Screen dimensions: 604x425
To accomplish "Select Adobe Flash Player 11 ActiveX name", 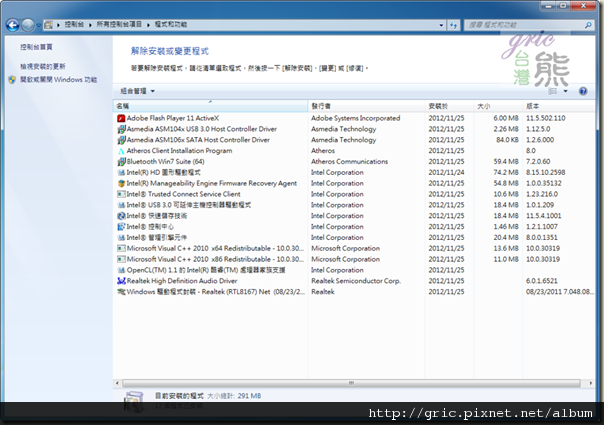I will tap(173, 118).
